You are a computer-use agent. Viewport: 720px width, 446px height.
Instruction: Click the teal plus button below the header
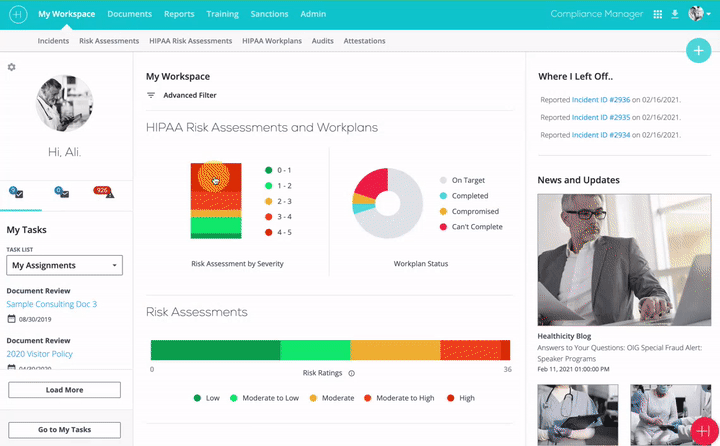[x=697, y=51]
